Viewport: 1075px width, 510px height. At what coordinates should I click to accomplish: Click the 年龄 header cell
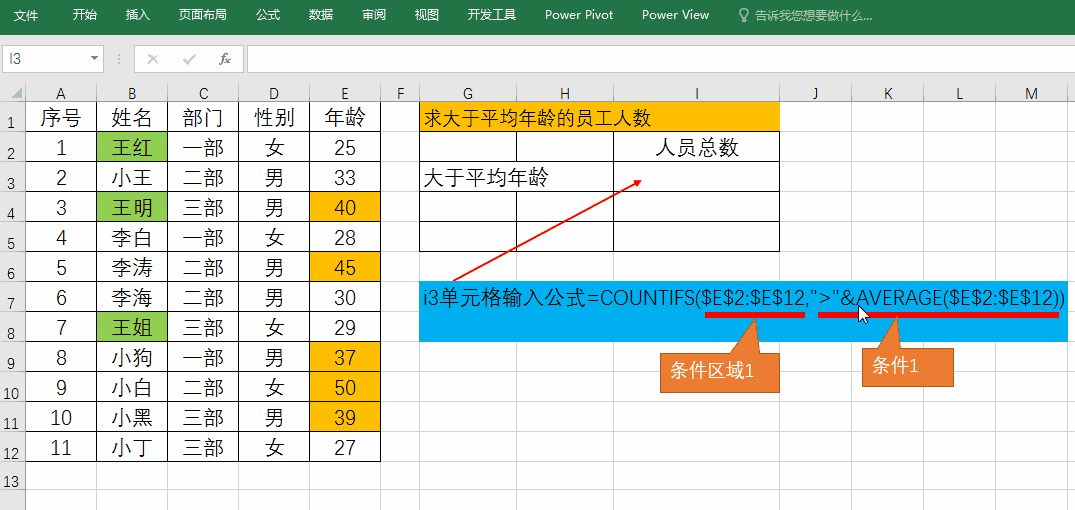(x=345, y=117)
